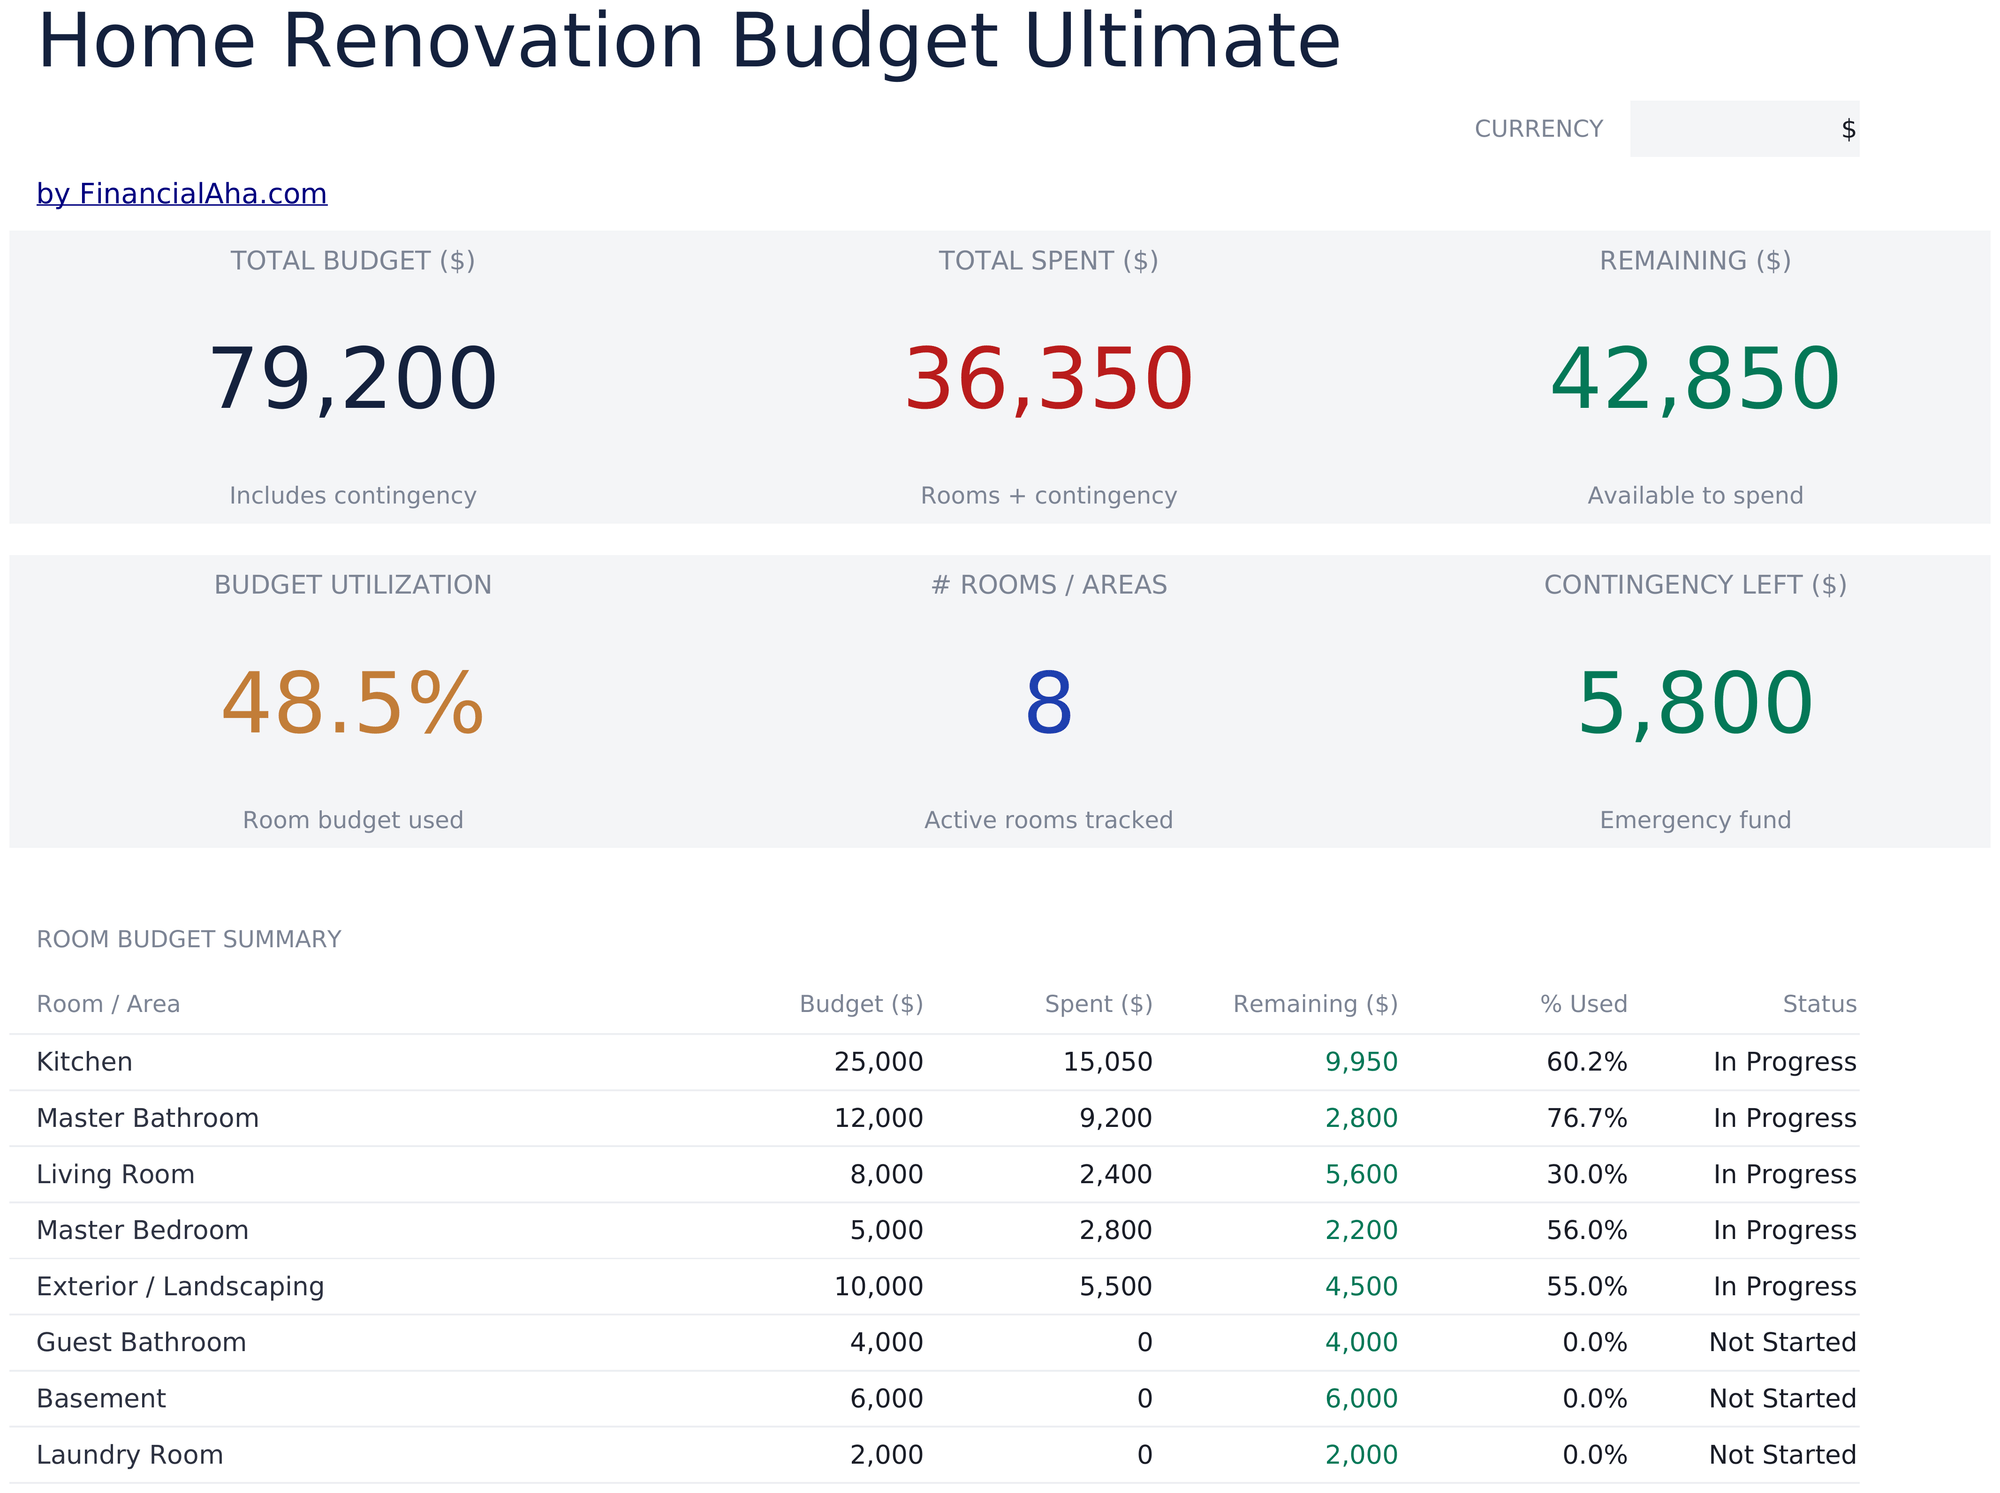Select the # ROOMS / AREAS heading

tap(1049, 585)
